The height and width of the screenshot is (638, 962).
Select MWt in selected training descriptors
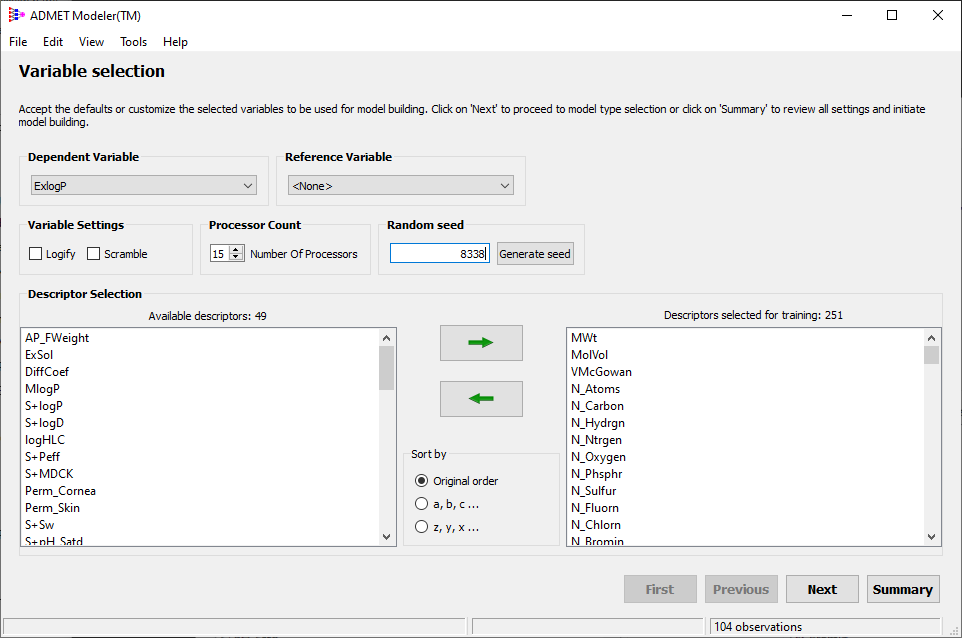point(584,338)
